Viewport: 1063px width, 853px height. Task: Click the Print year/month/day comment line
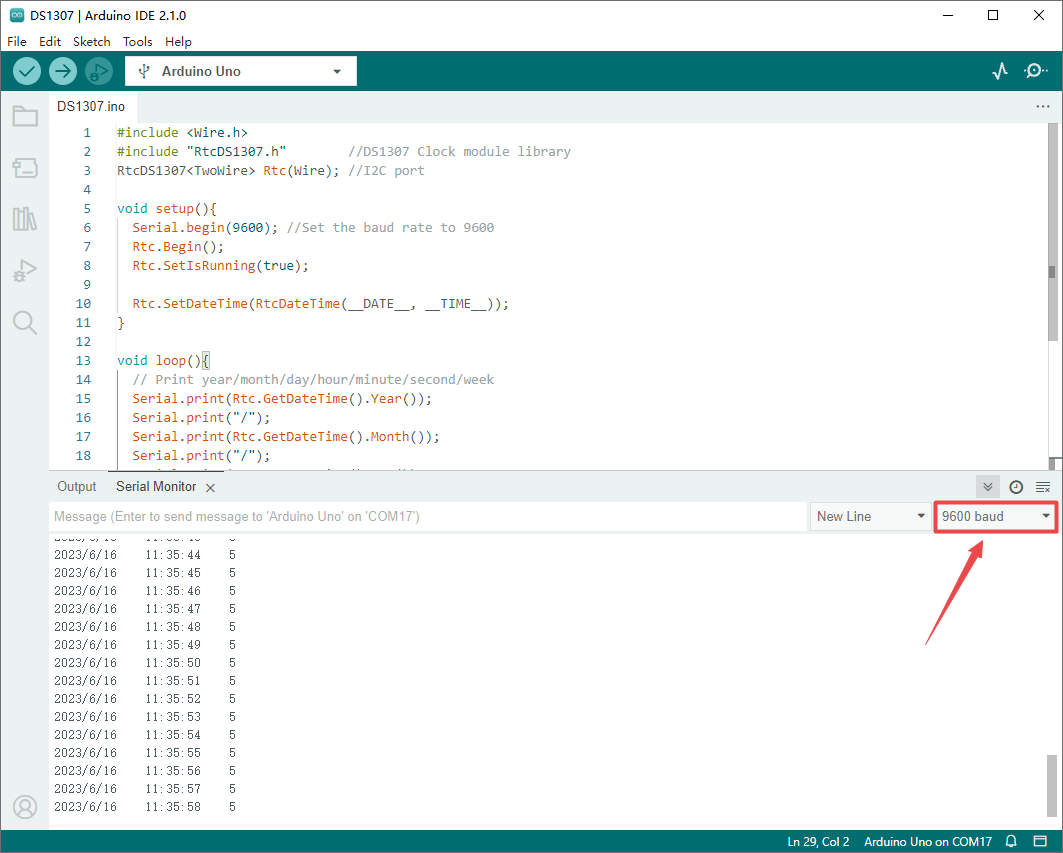click(x=313, y=380)
